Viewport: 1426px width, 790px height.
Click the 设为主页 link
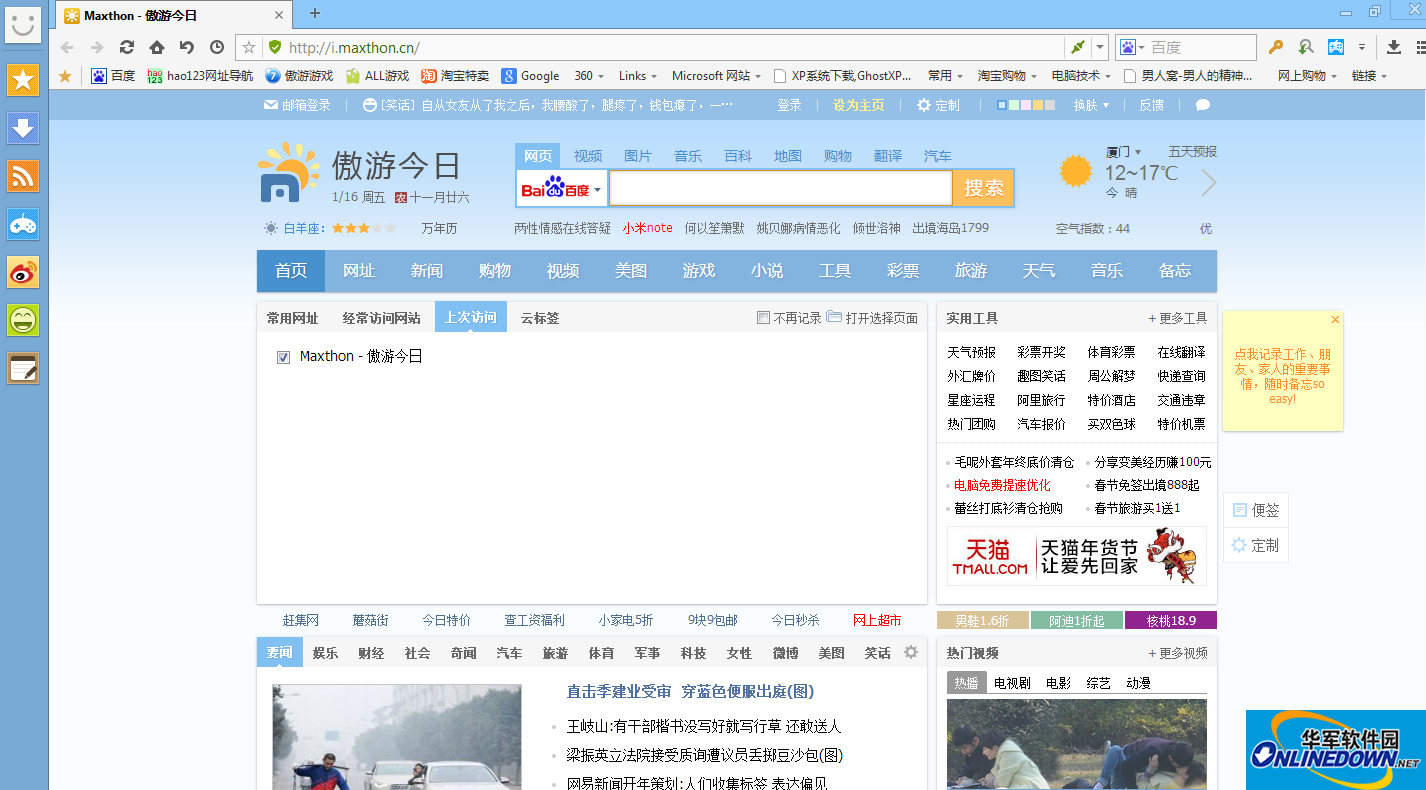click(859, 105)
